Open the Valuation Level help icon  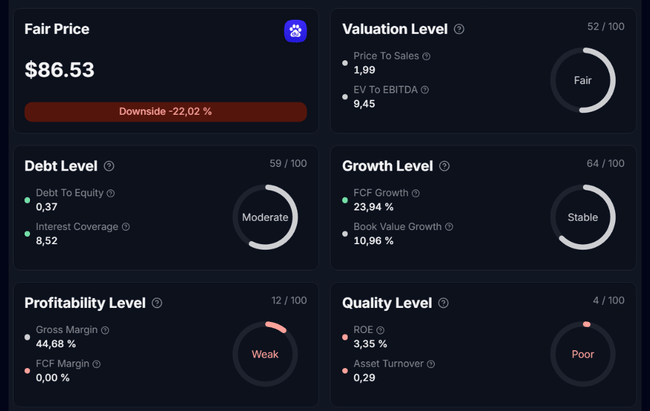point(459,30)
